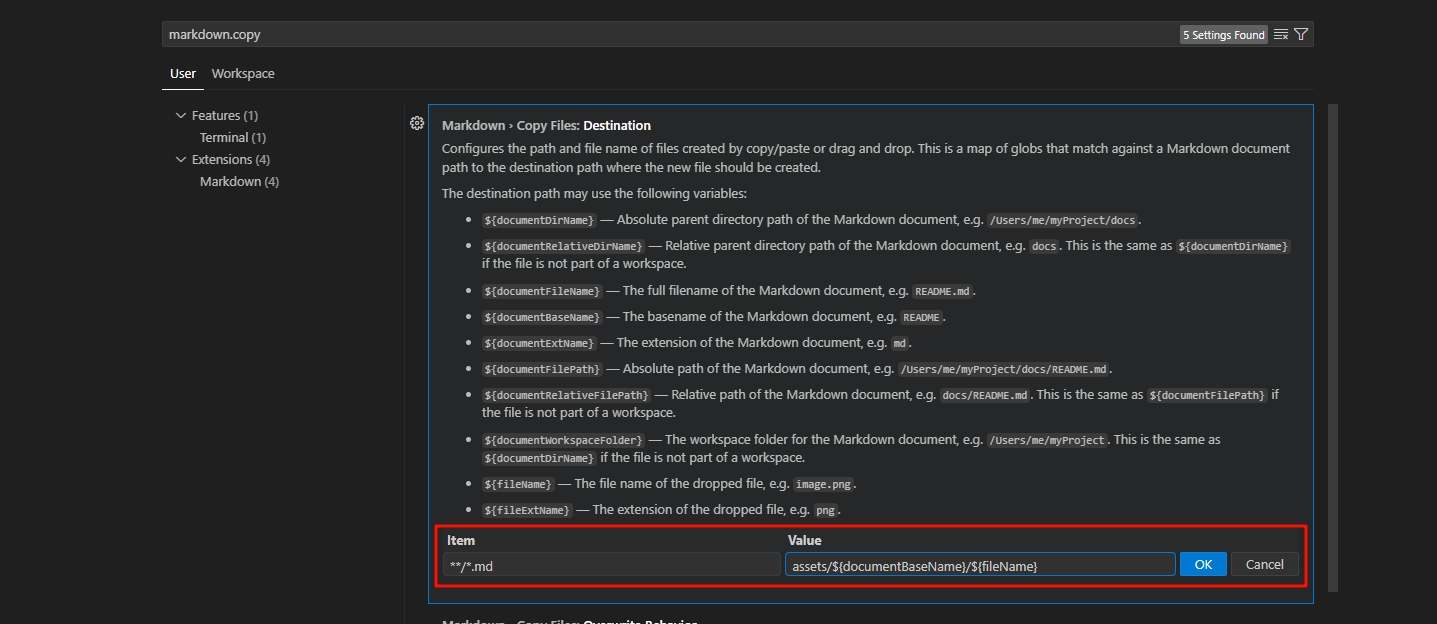
Task: Edit the Value field with assets path
Action: click(980, 565)
